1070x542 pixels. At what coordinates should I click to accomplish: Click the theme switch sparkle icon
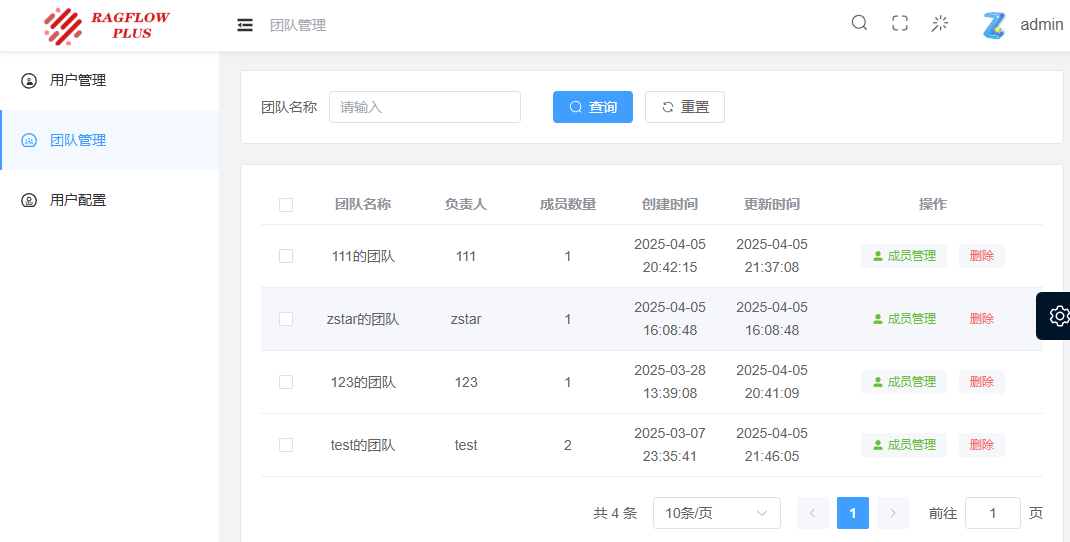940,23
